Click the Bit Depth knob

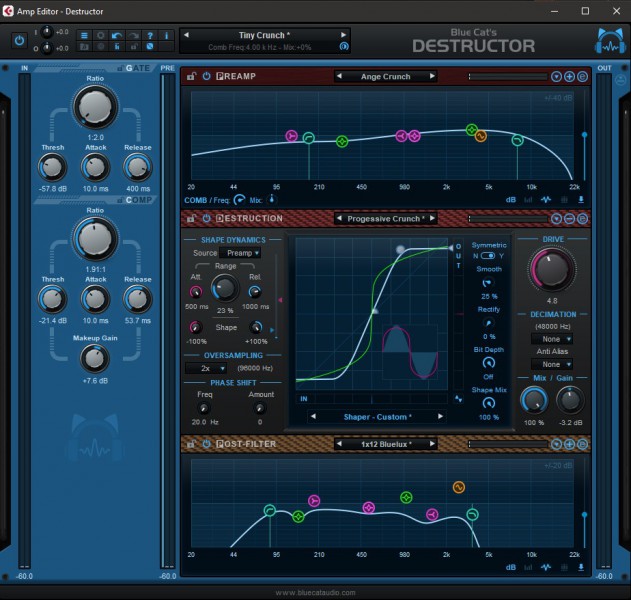489,363
